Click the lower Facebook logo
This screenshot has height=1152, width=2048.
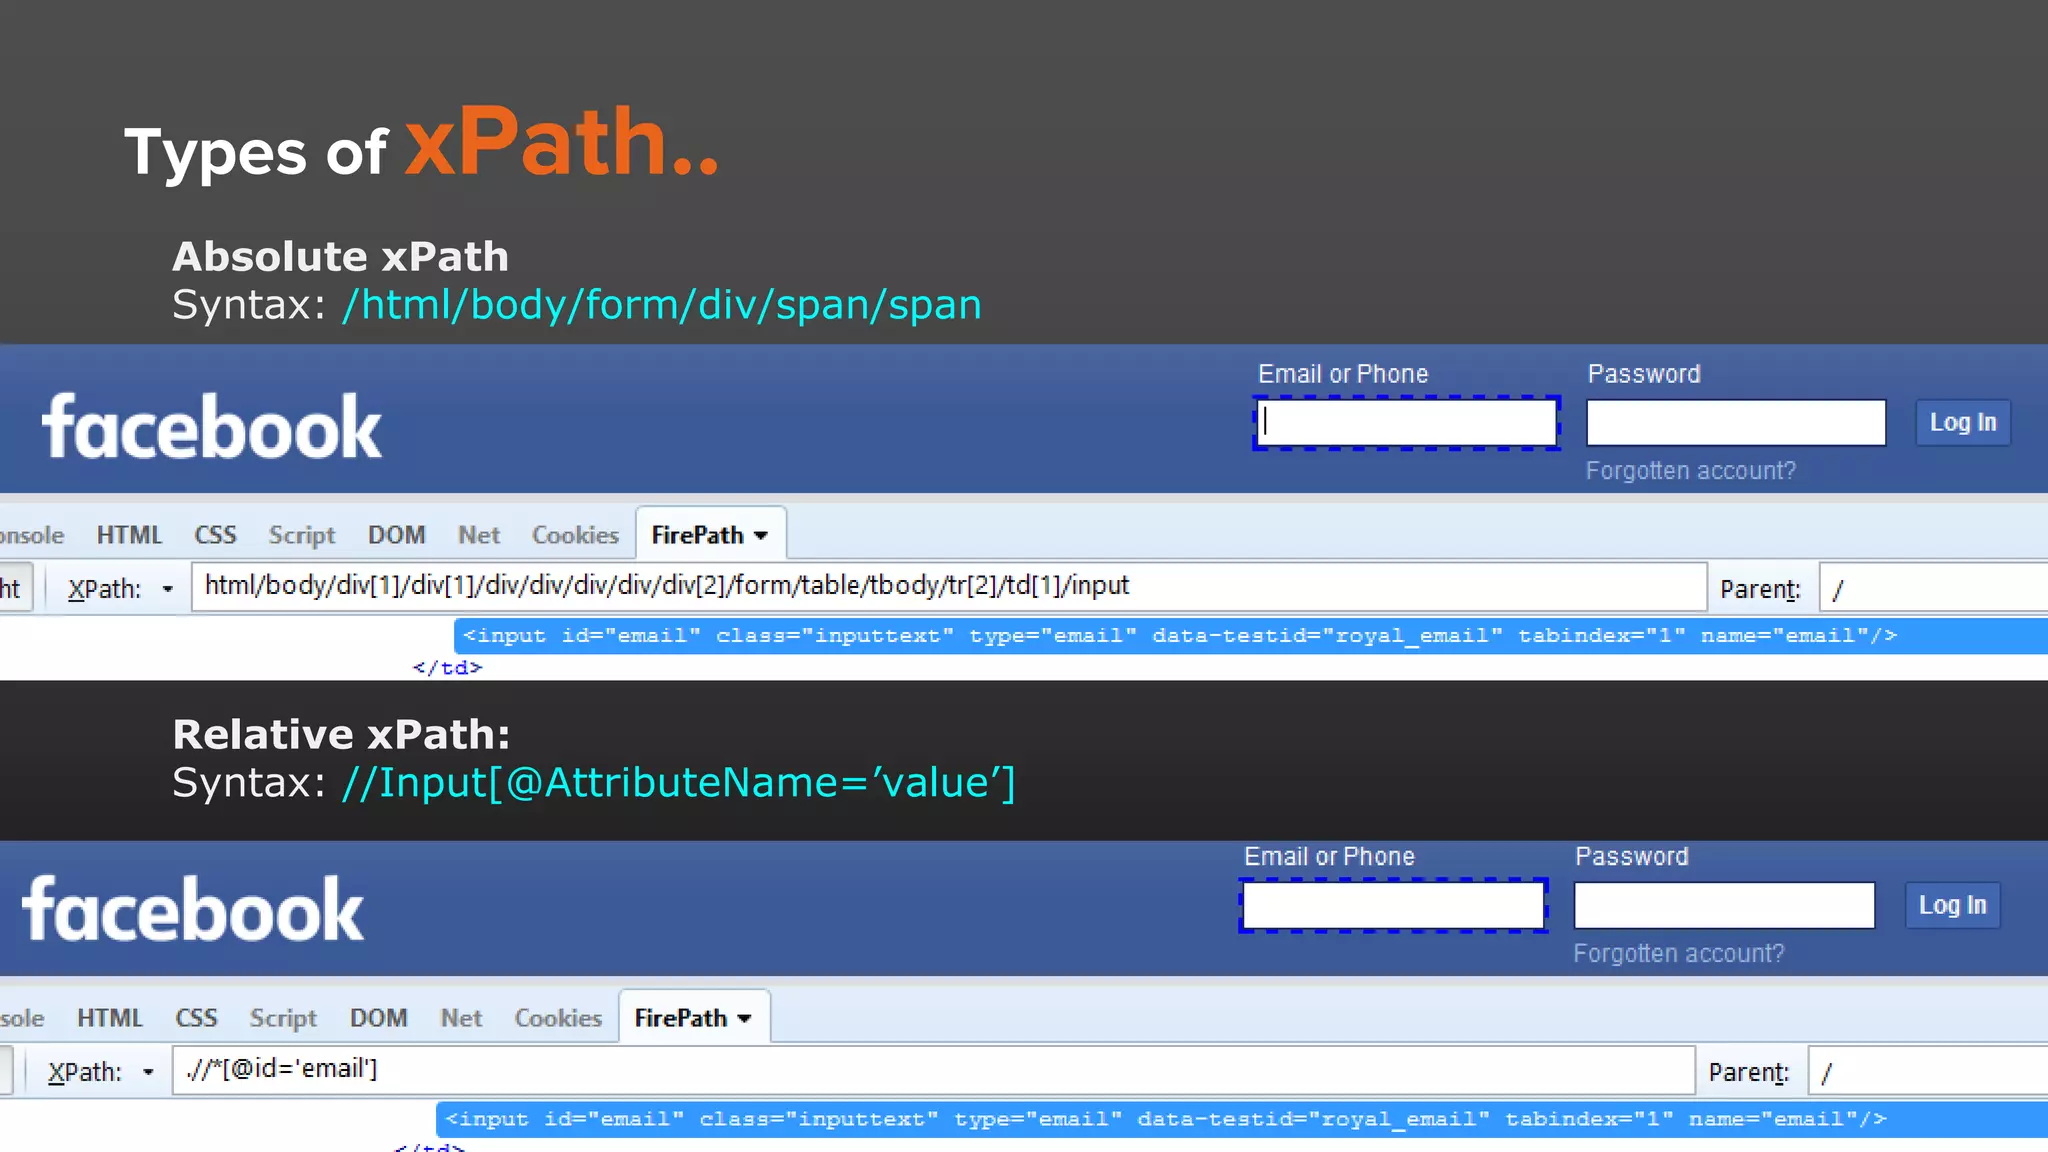coord(193,910)
